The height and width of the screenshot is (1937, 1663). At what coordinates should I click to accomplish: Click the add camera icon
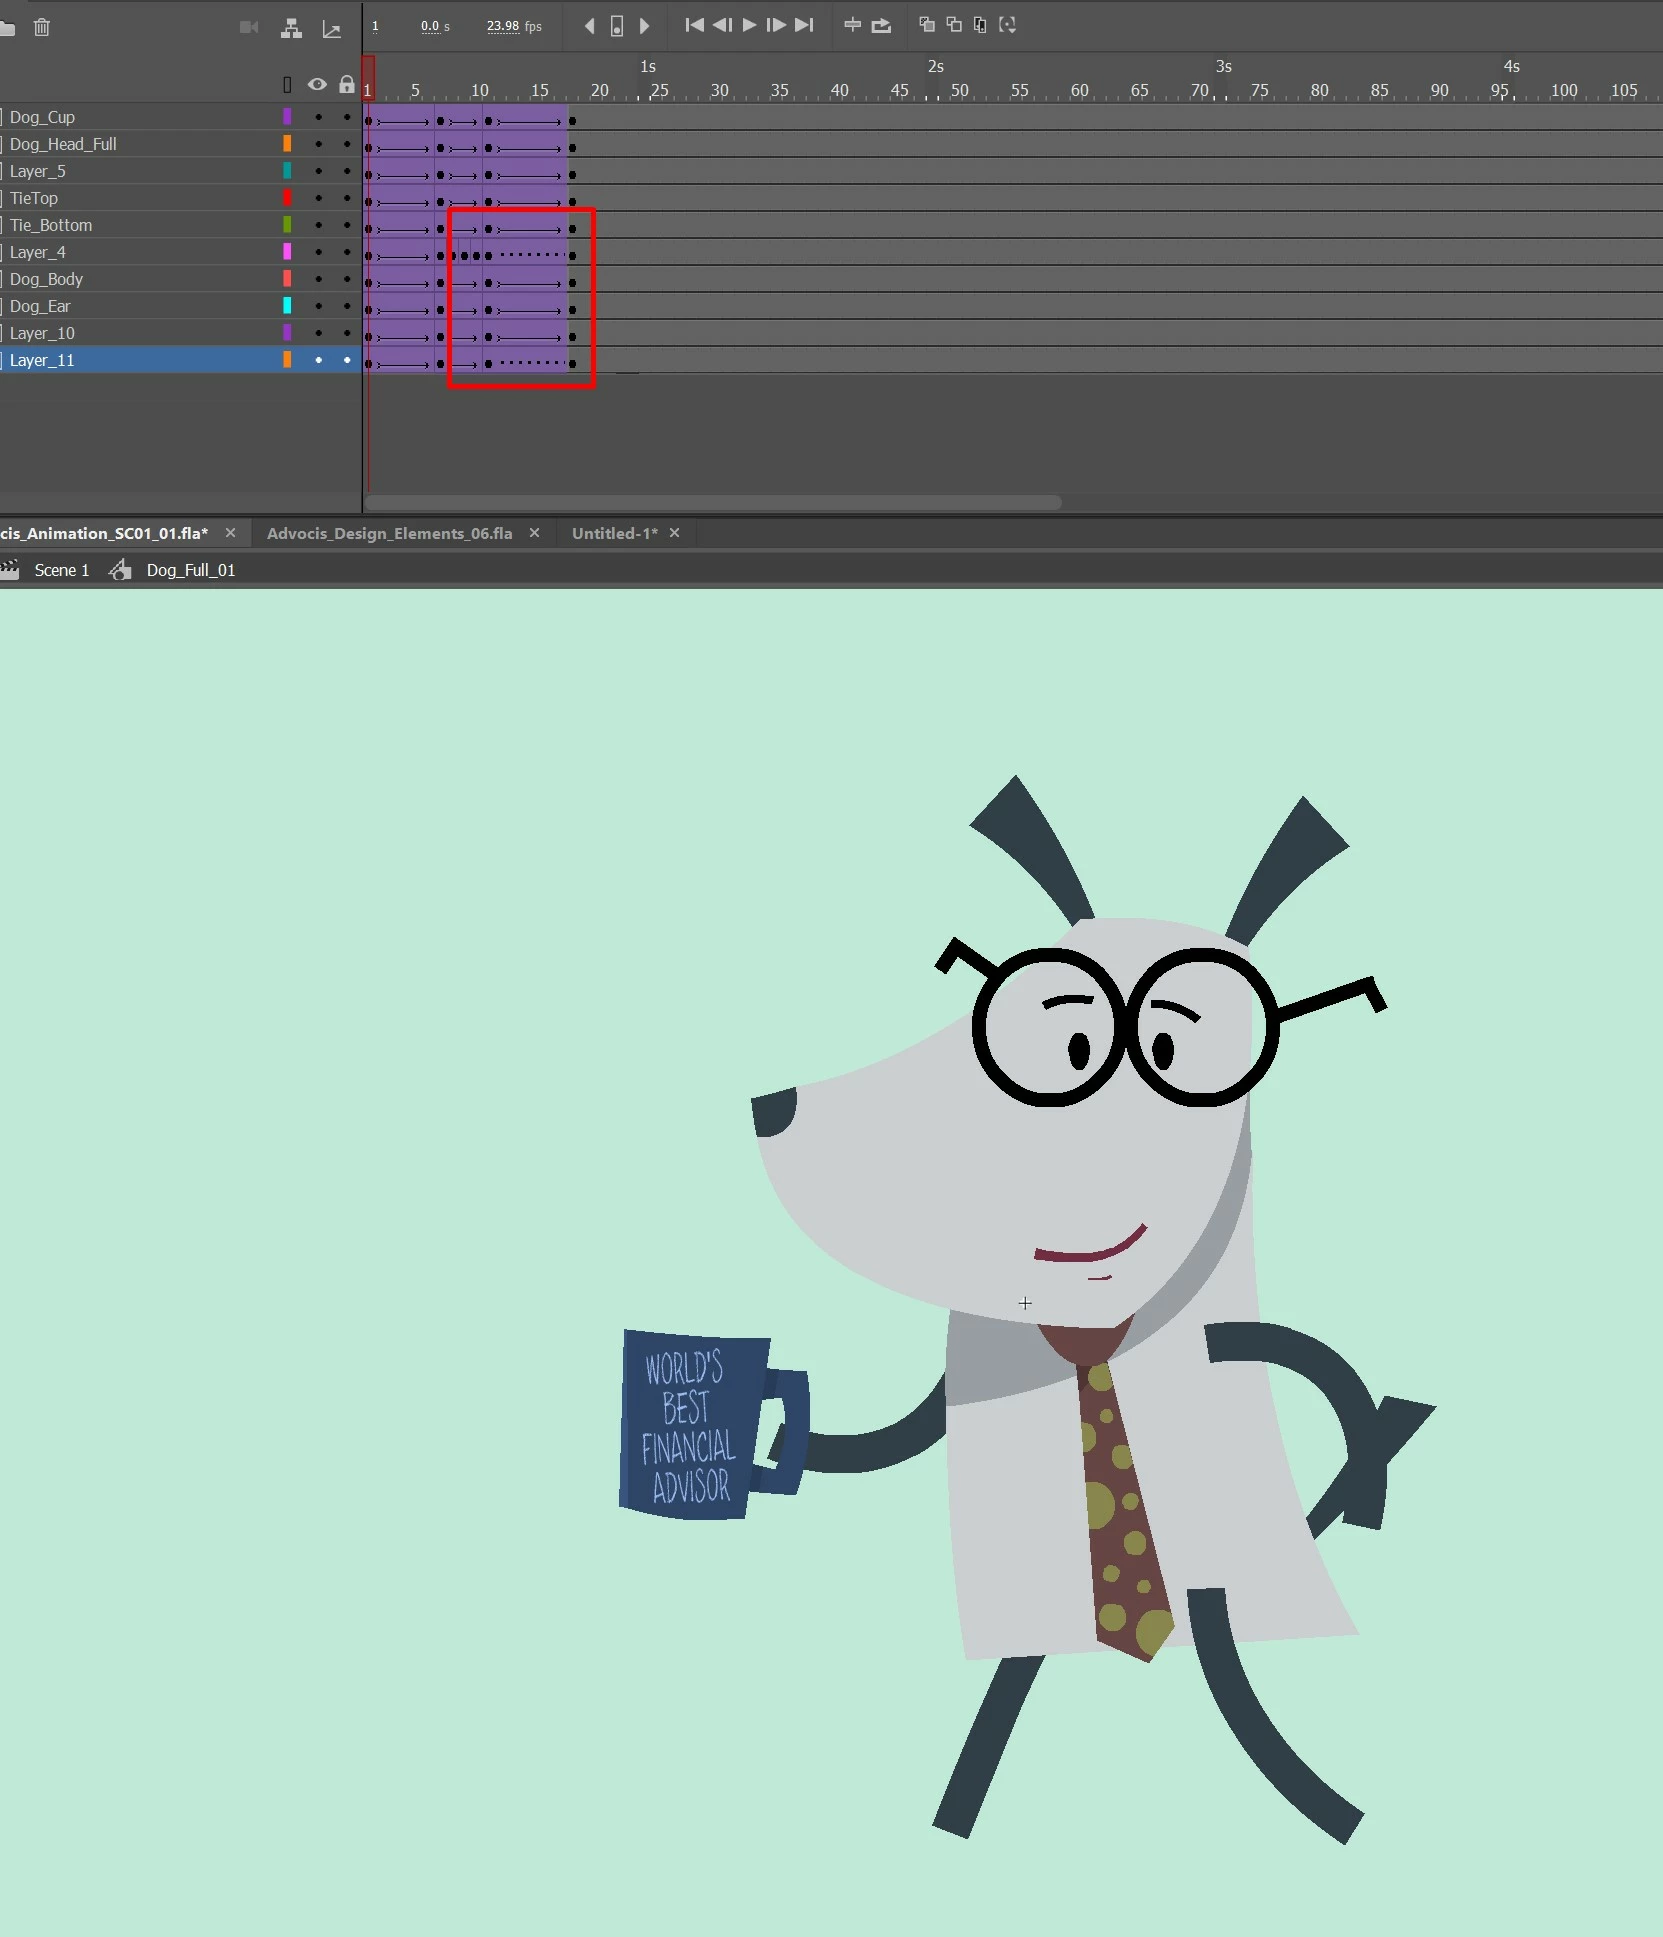tap(250, 28)
